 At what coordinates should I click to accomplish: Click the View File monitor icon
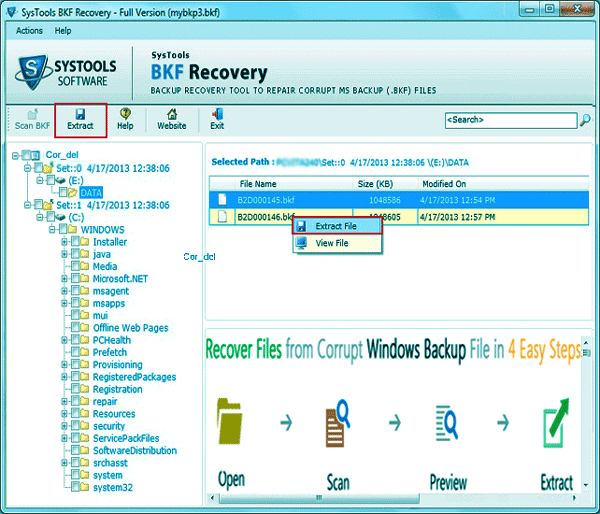click(x=302, y=243)
